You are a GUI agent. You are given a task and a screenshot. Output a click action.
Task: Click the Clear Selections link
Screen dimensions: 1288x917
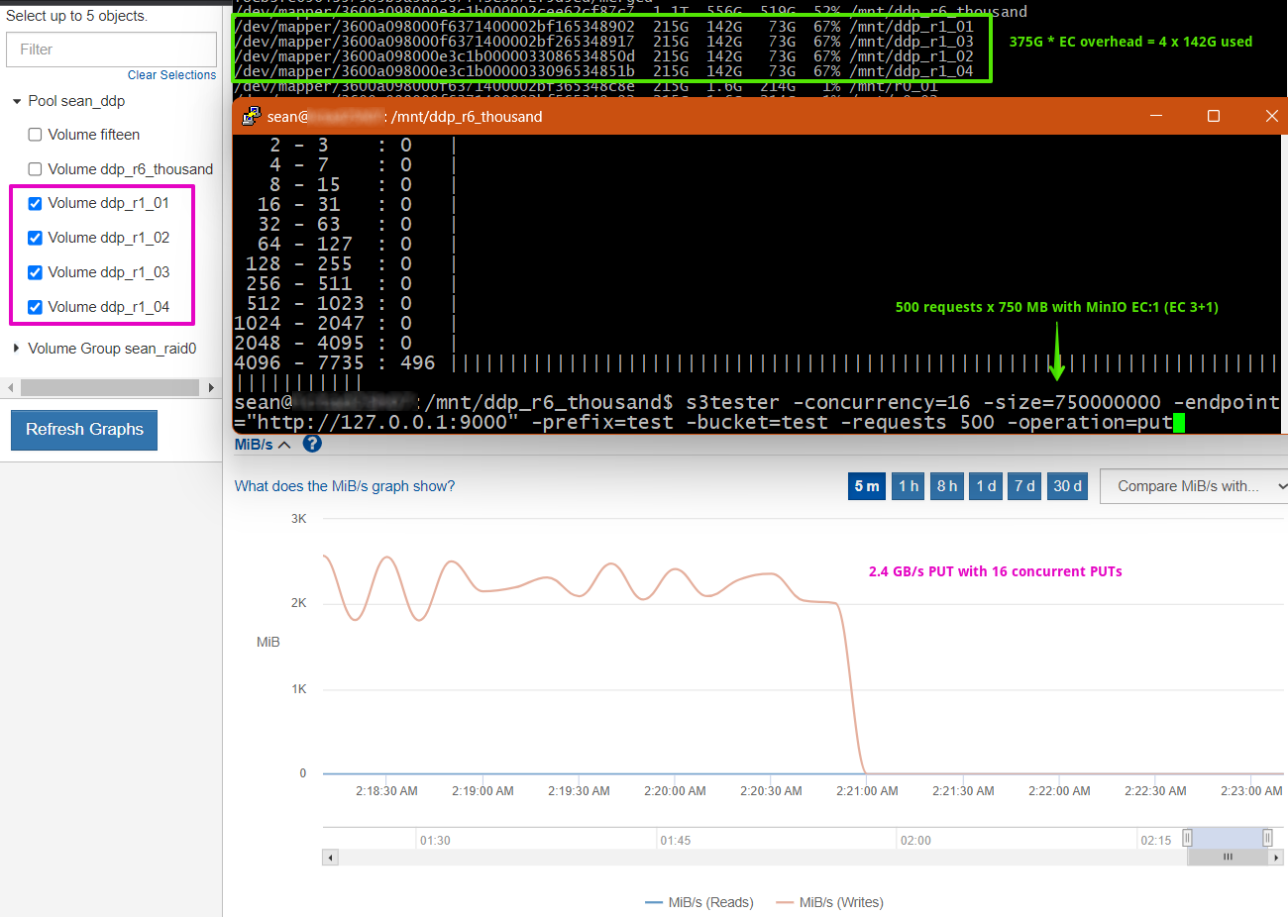pyautogui.click(x=172, y=75)
